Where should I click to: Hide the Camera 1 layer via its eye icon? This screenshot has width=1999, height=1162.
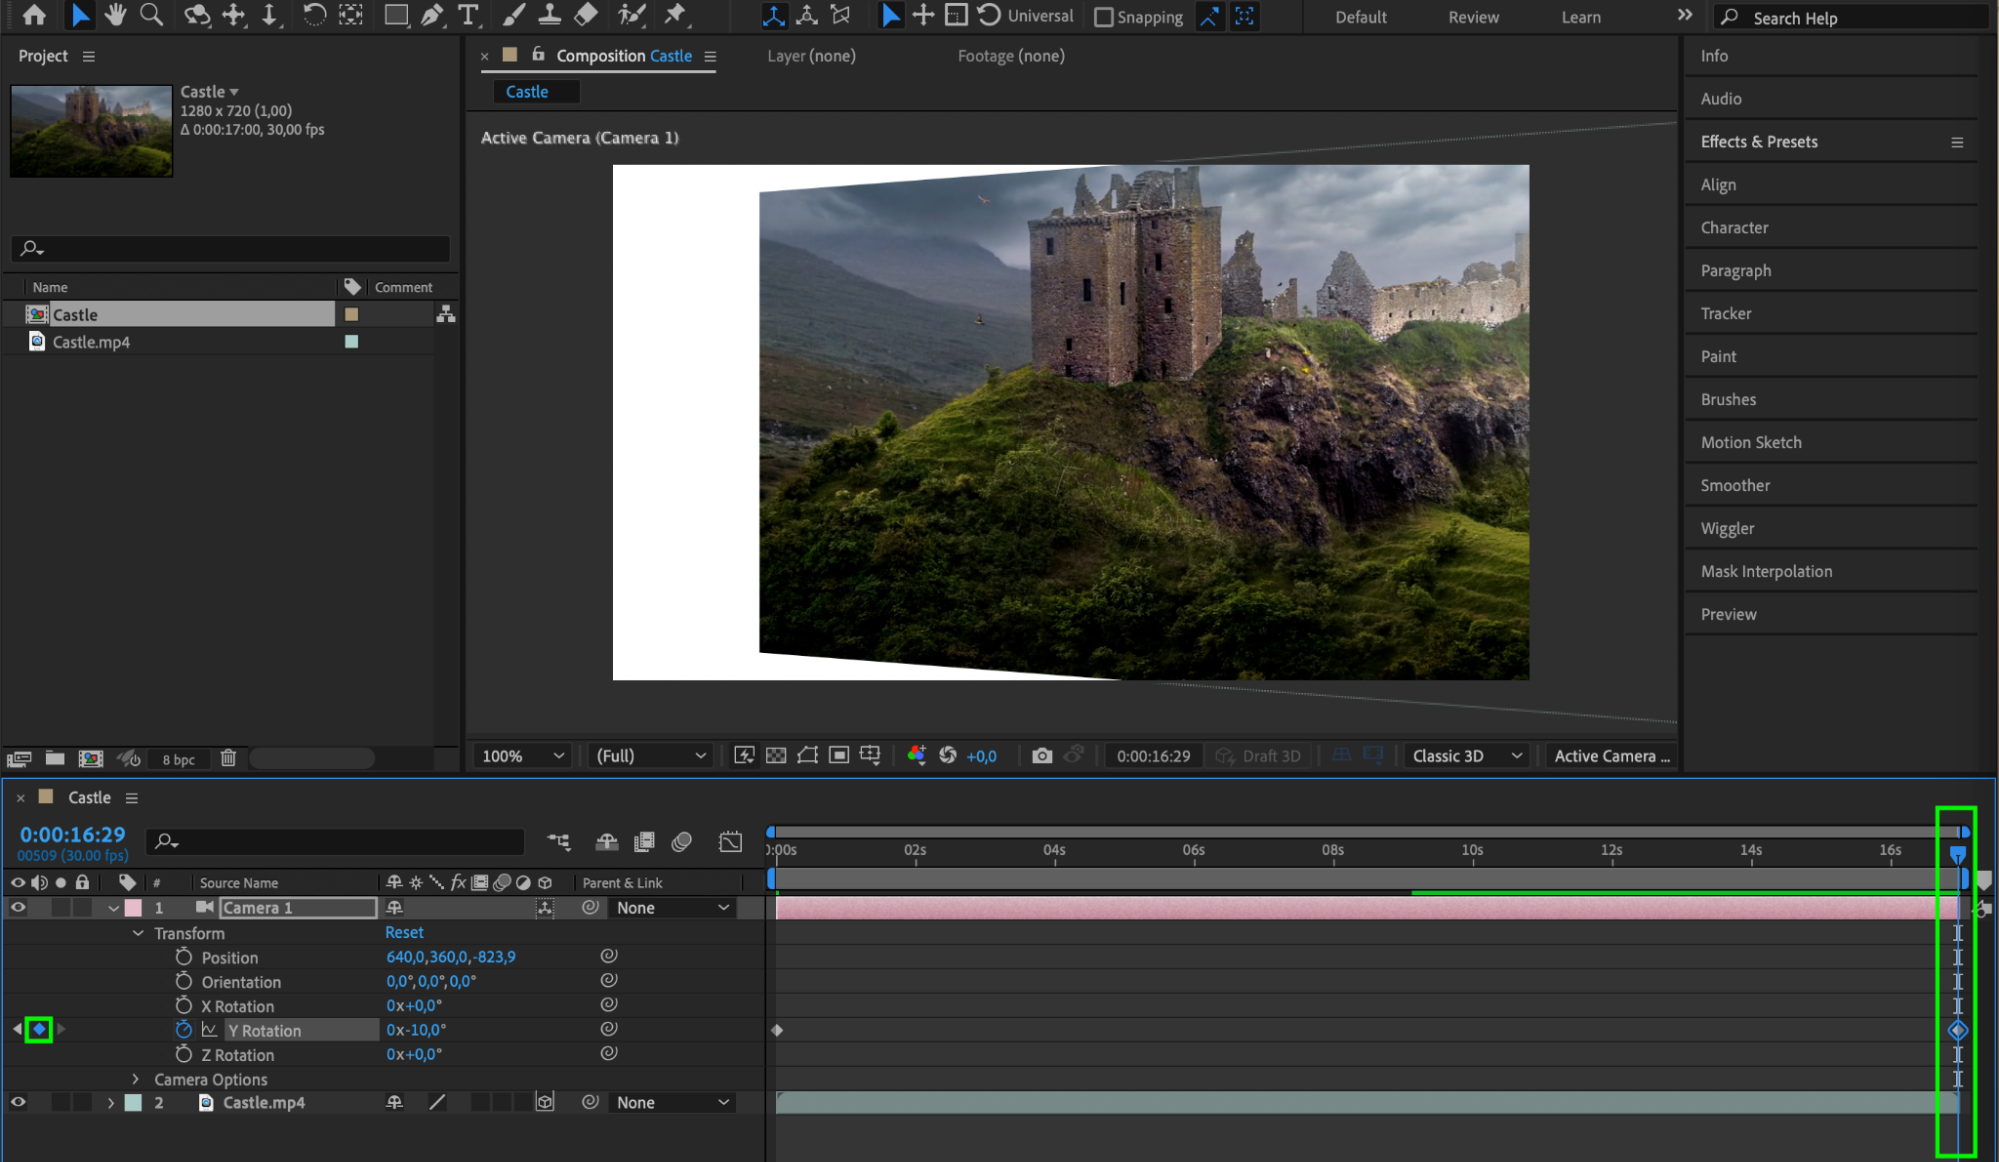pos(18,908)
